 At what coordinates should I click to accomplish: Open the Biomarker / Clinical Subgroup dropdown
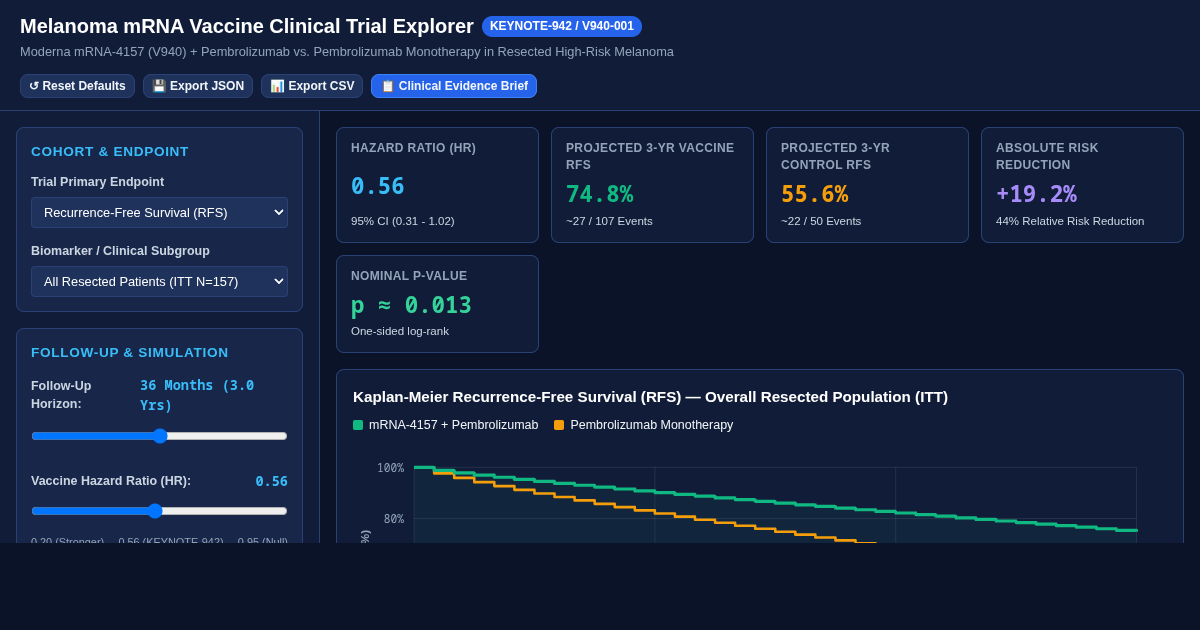[x=159, y=281]
